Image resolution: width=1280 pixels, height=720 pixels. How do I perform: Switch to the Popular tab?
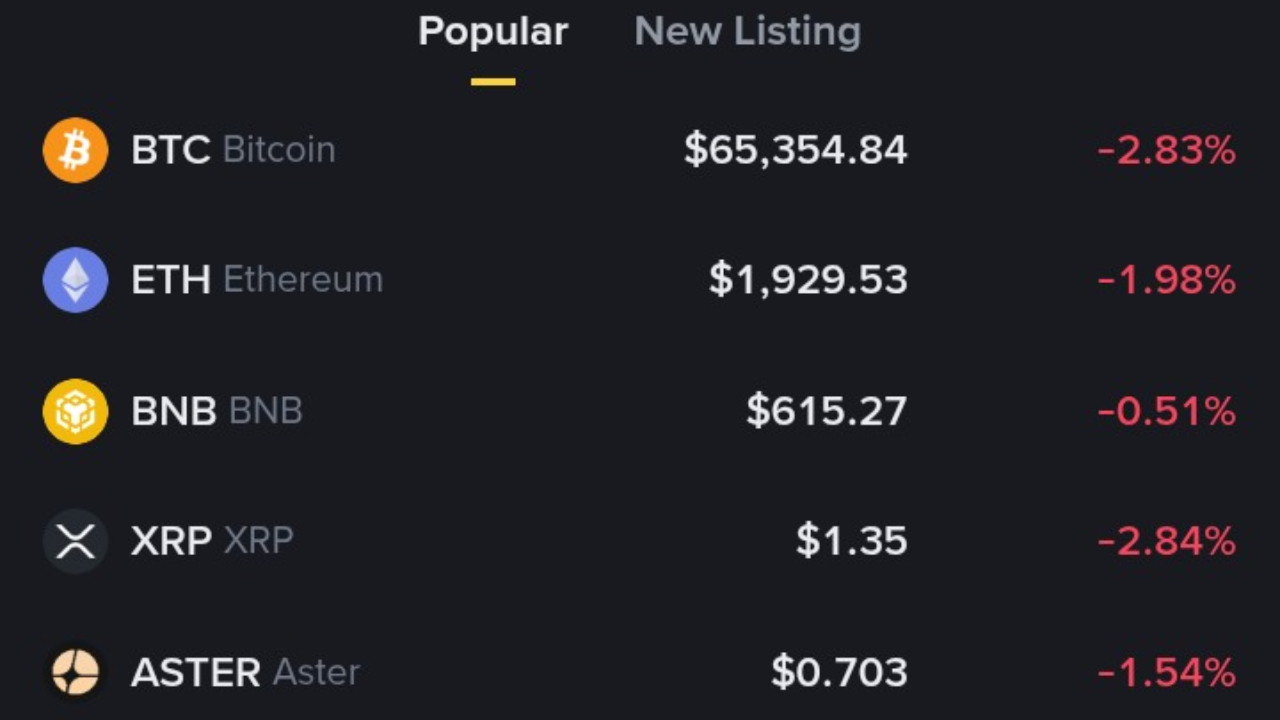click(x=493, y=32)
